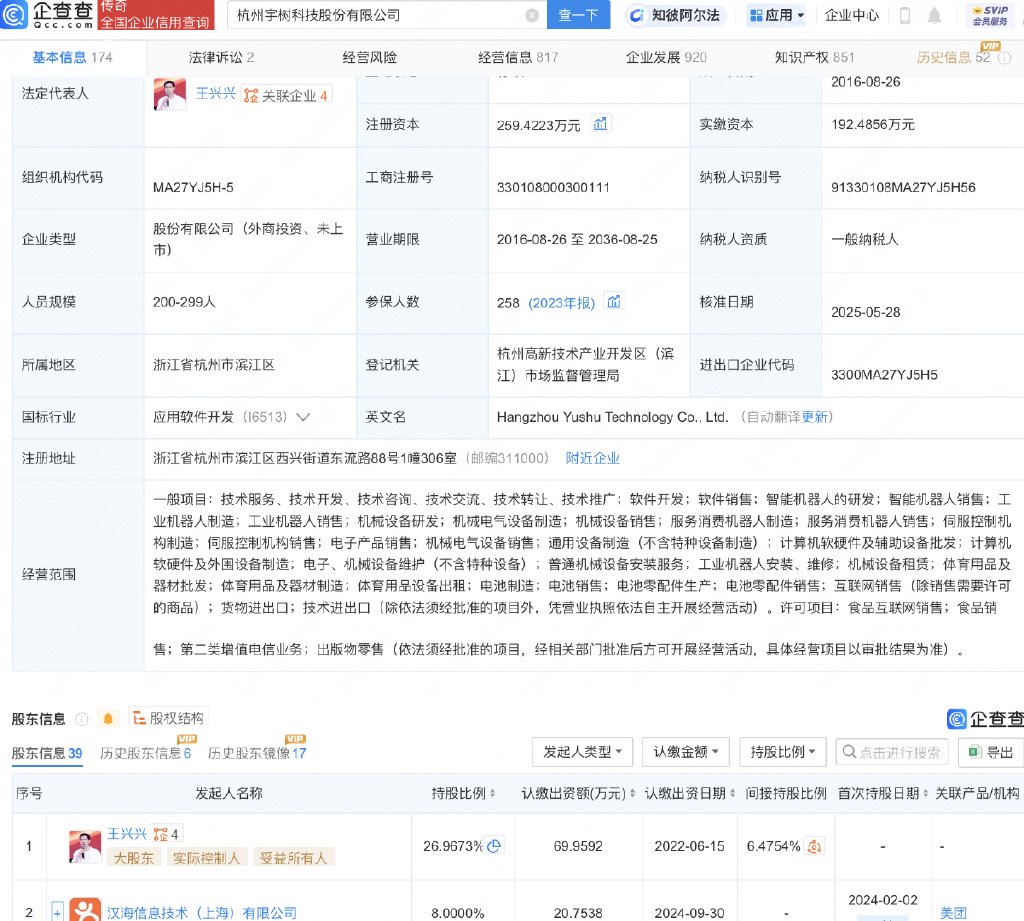Select 历史股东镜像 17 subtab
The image size is (1024, 921).
click(257, 753)
